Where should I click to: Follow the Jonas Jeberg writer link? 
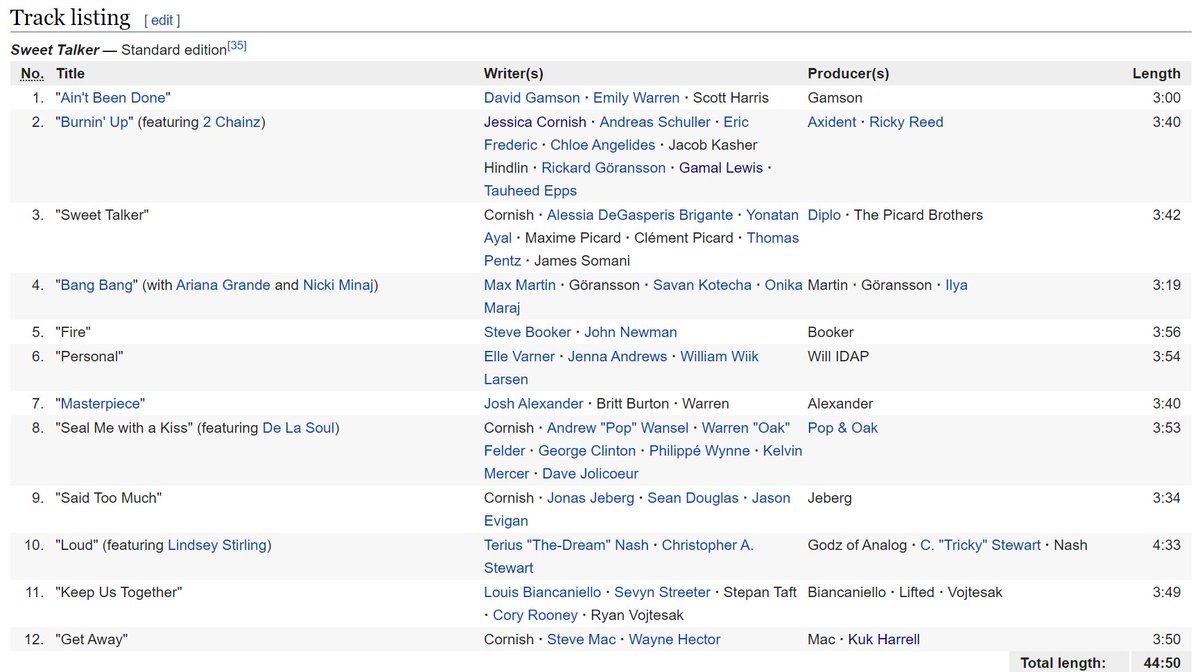(x=591, y=498)
